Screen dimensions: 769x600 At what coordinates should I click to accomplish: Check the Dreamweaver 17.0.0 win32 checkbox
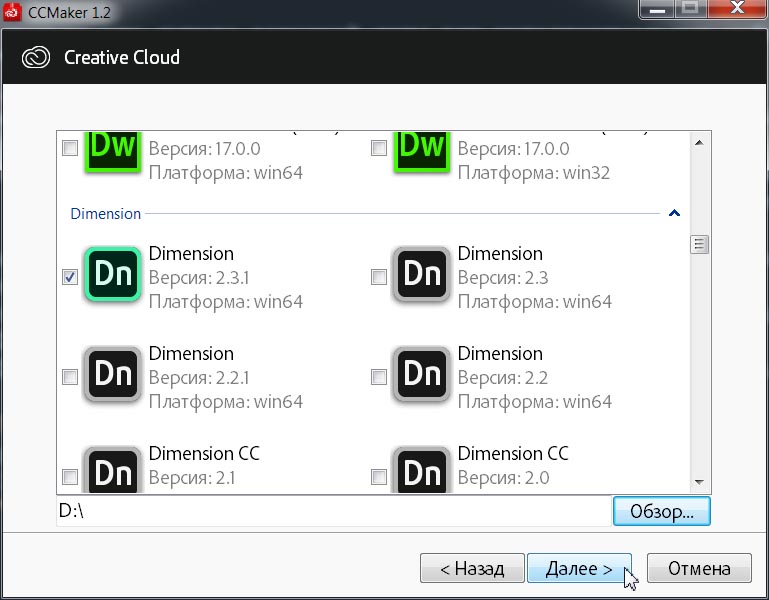tap(379, 148)
